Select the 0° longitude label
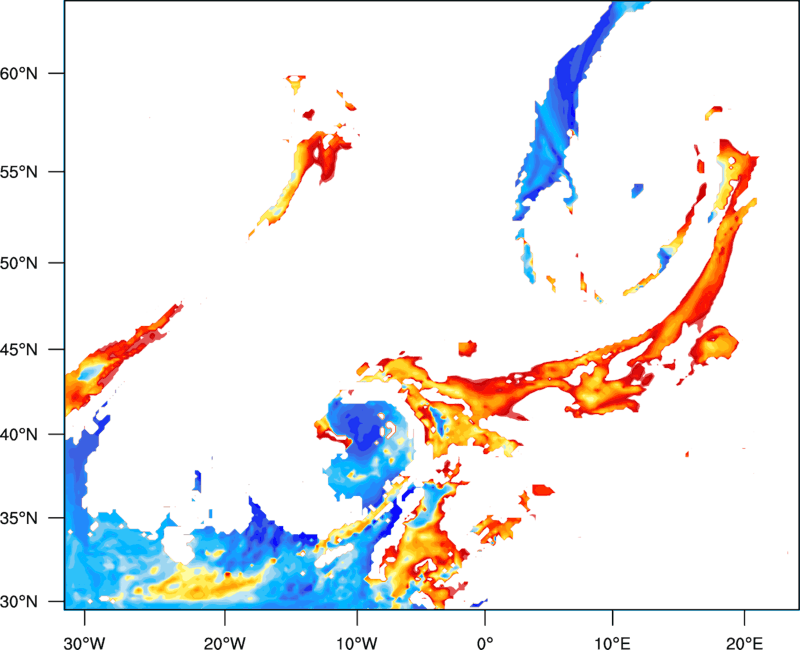Viewport: 800px width, 650px height. click(x=485, y=643)
